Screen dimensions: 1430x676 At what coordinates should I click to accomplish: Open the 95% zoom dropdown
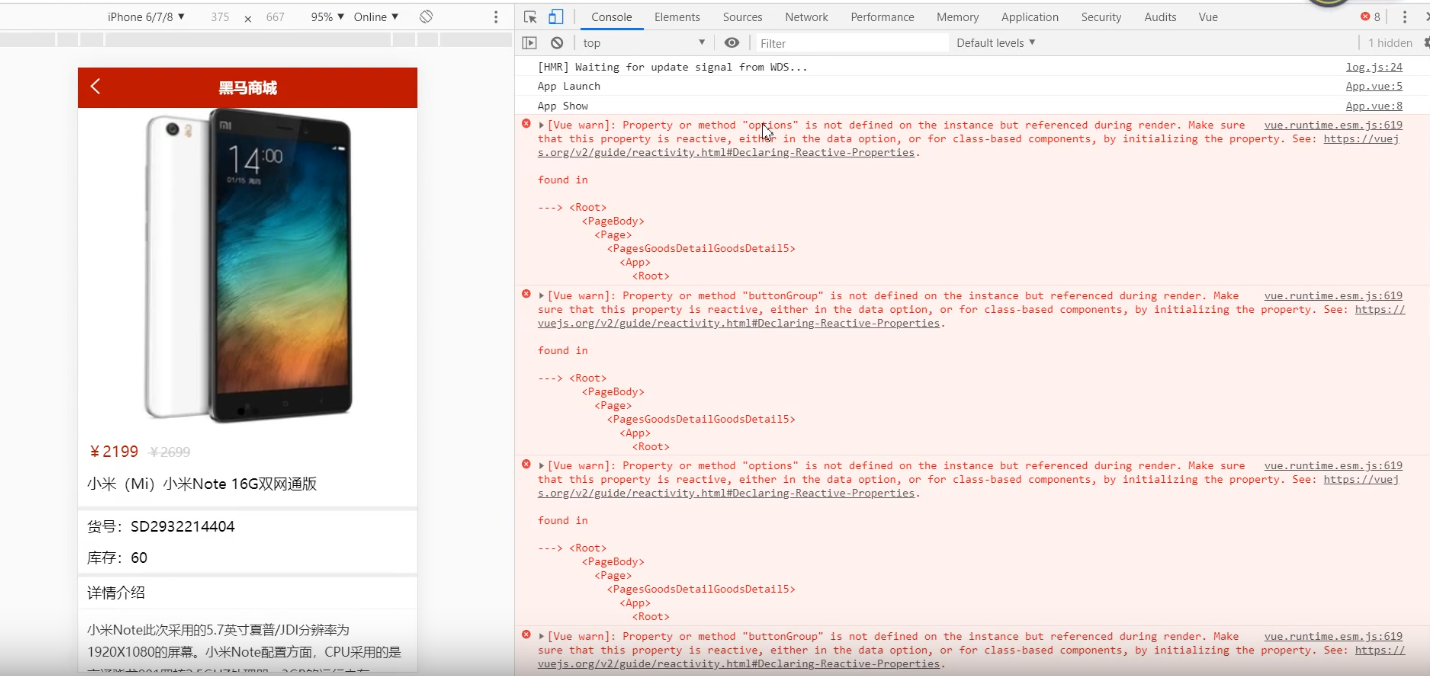coord(328,17)
